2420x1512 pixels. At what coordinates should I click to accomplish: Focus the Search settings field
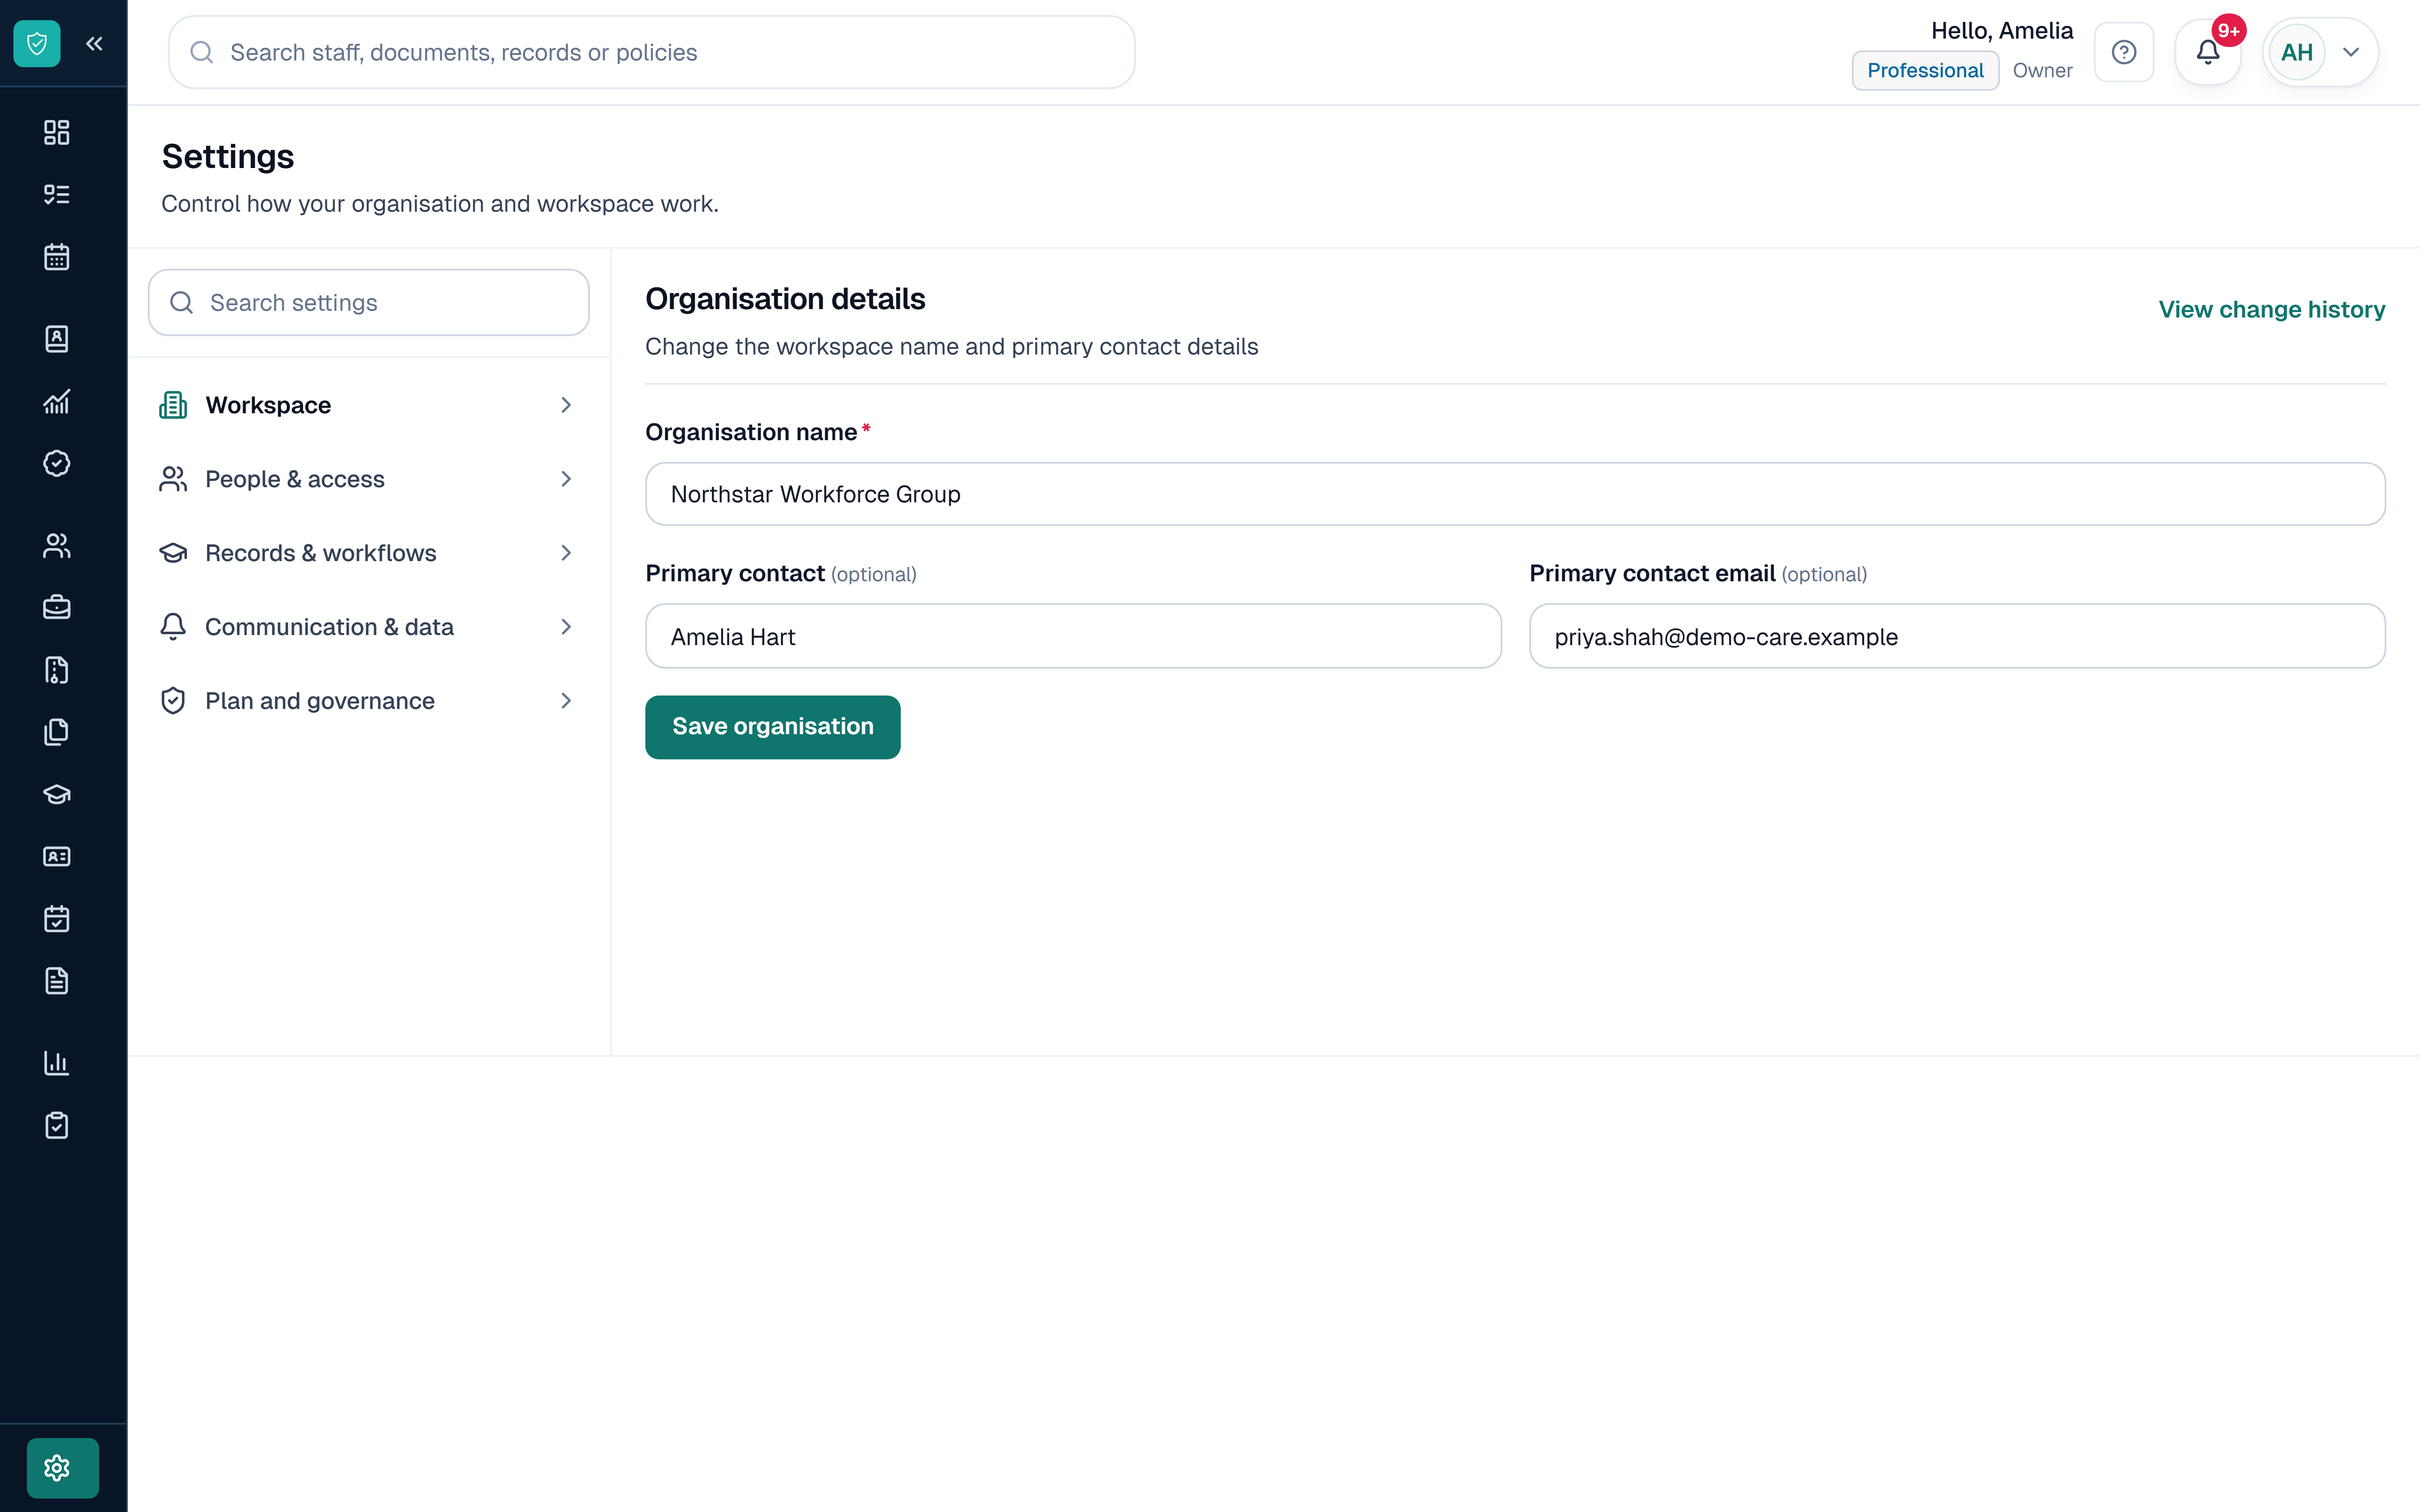coord(369,302)
